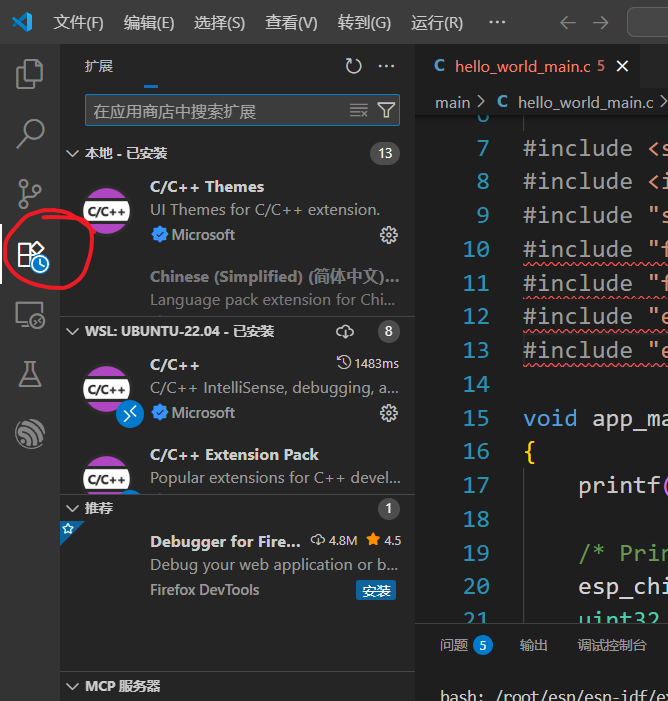Open the 选择(S) menu
The width and height of the screenshot is (668, 701).
pos(219,22)
